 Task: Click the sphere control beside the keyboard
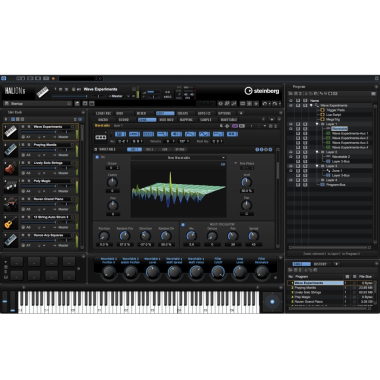click(x=272, y=302)
